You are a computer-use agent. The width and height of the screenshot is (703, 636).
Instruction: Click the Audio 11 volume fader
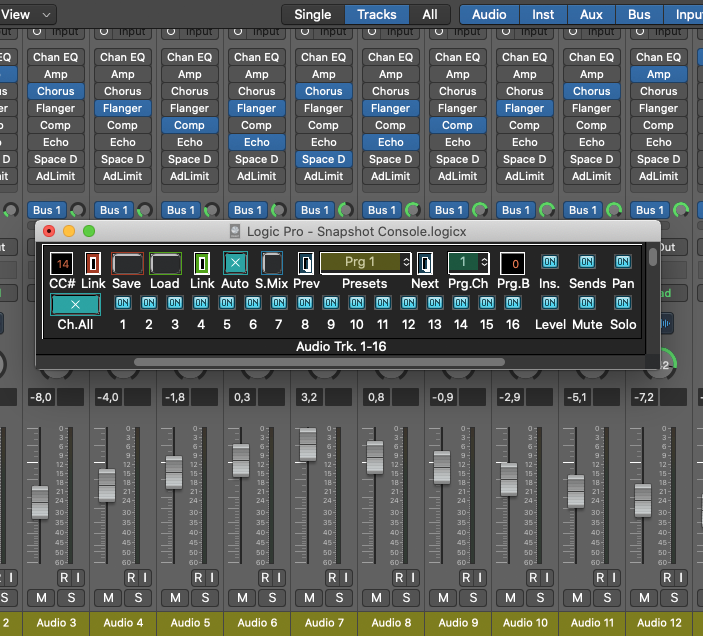576,491
